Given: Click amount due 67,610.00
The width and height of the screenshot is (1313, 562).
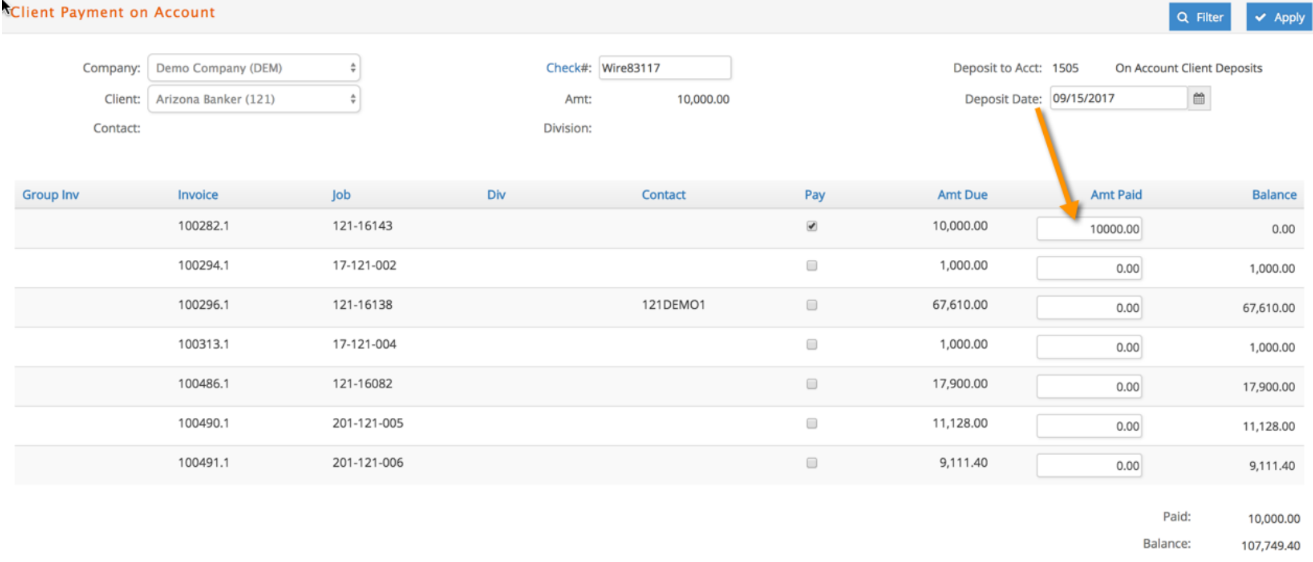Looking at the screenshot, I should 960,305.
